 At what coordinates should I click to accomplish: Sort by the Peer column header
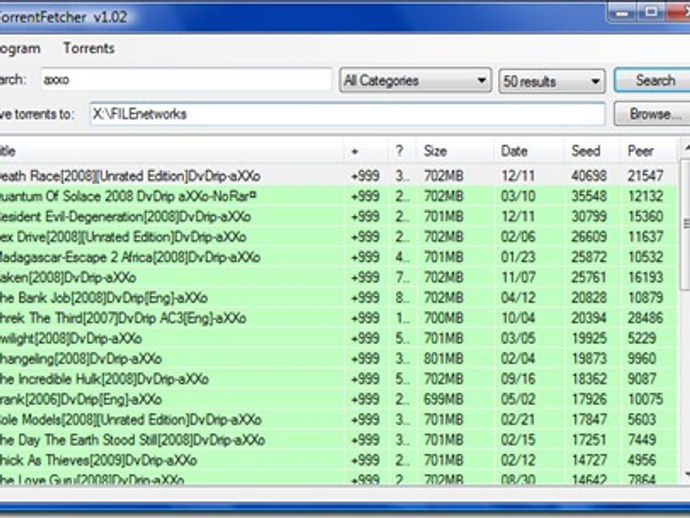[648, 151]
